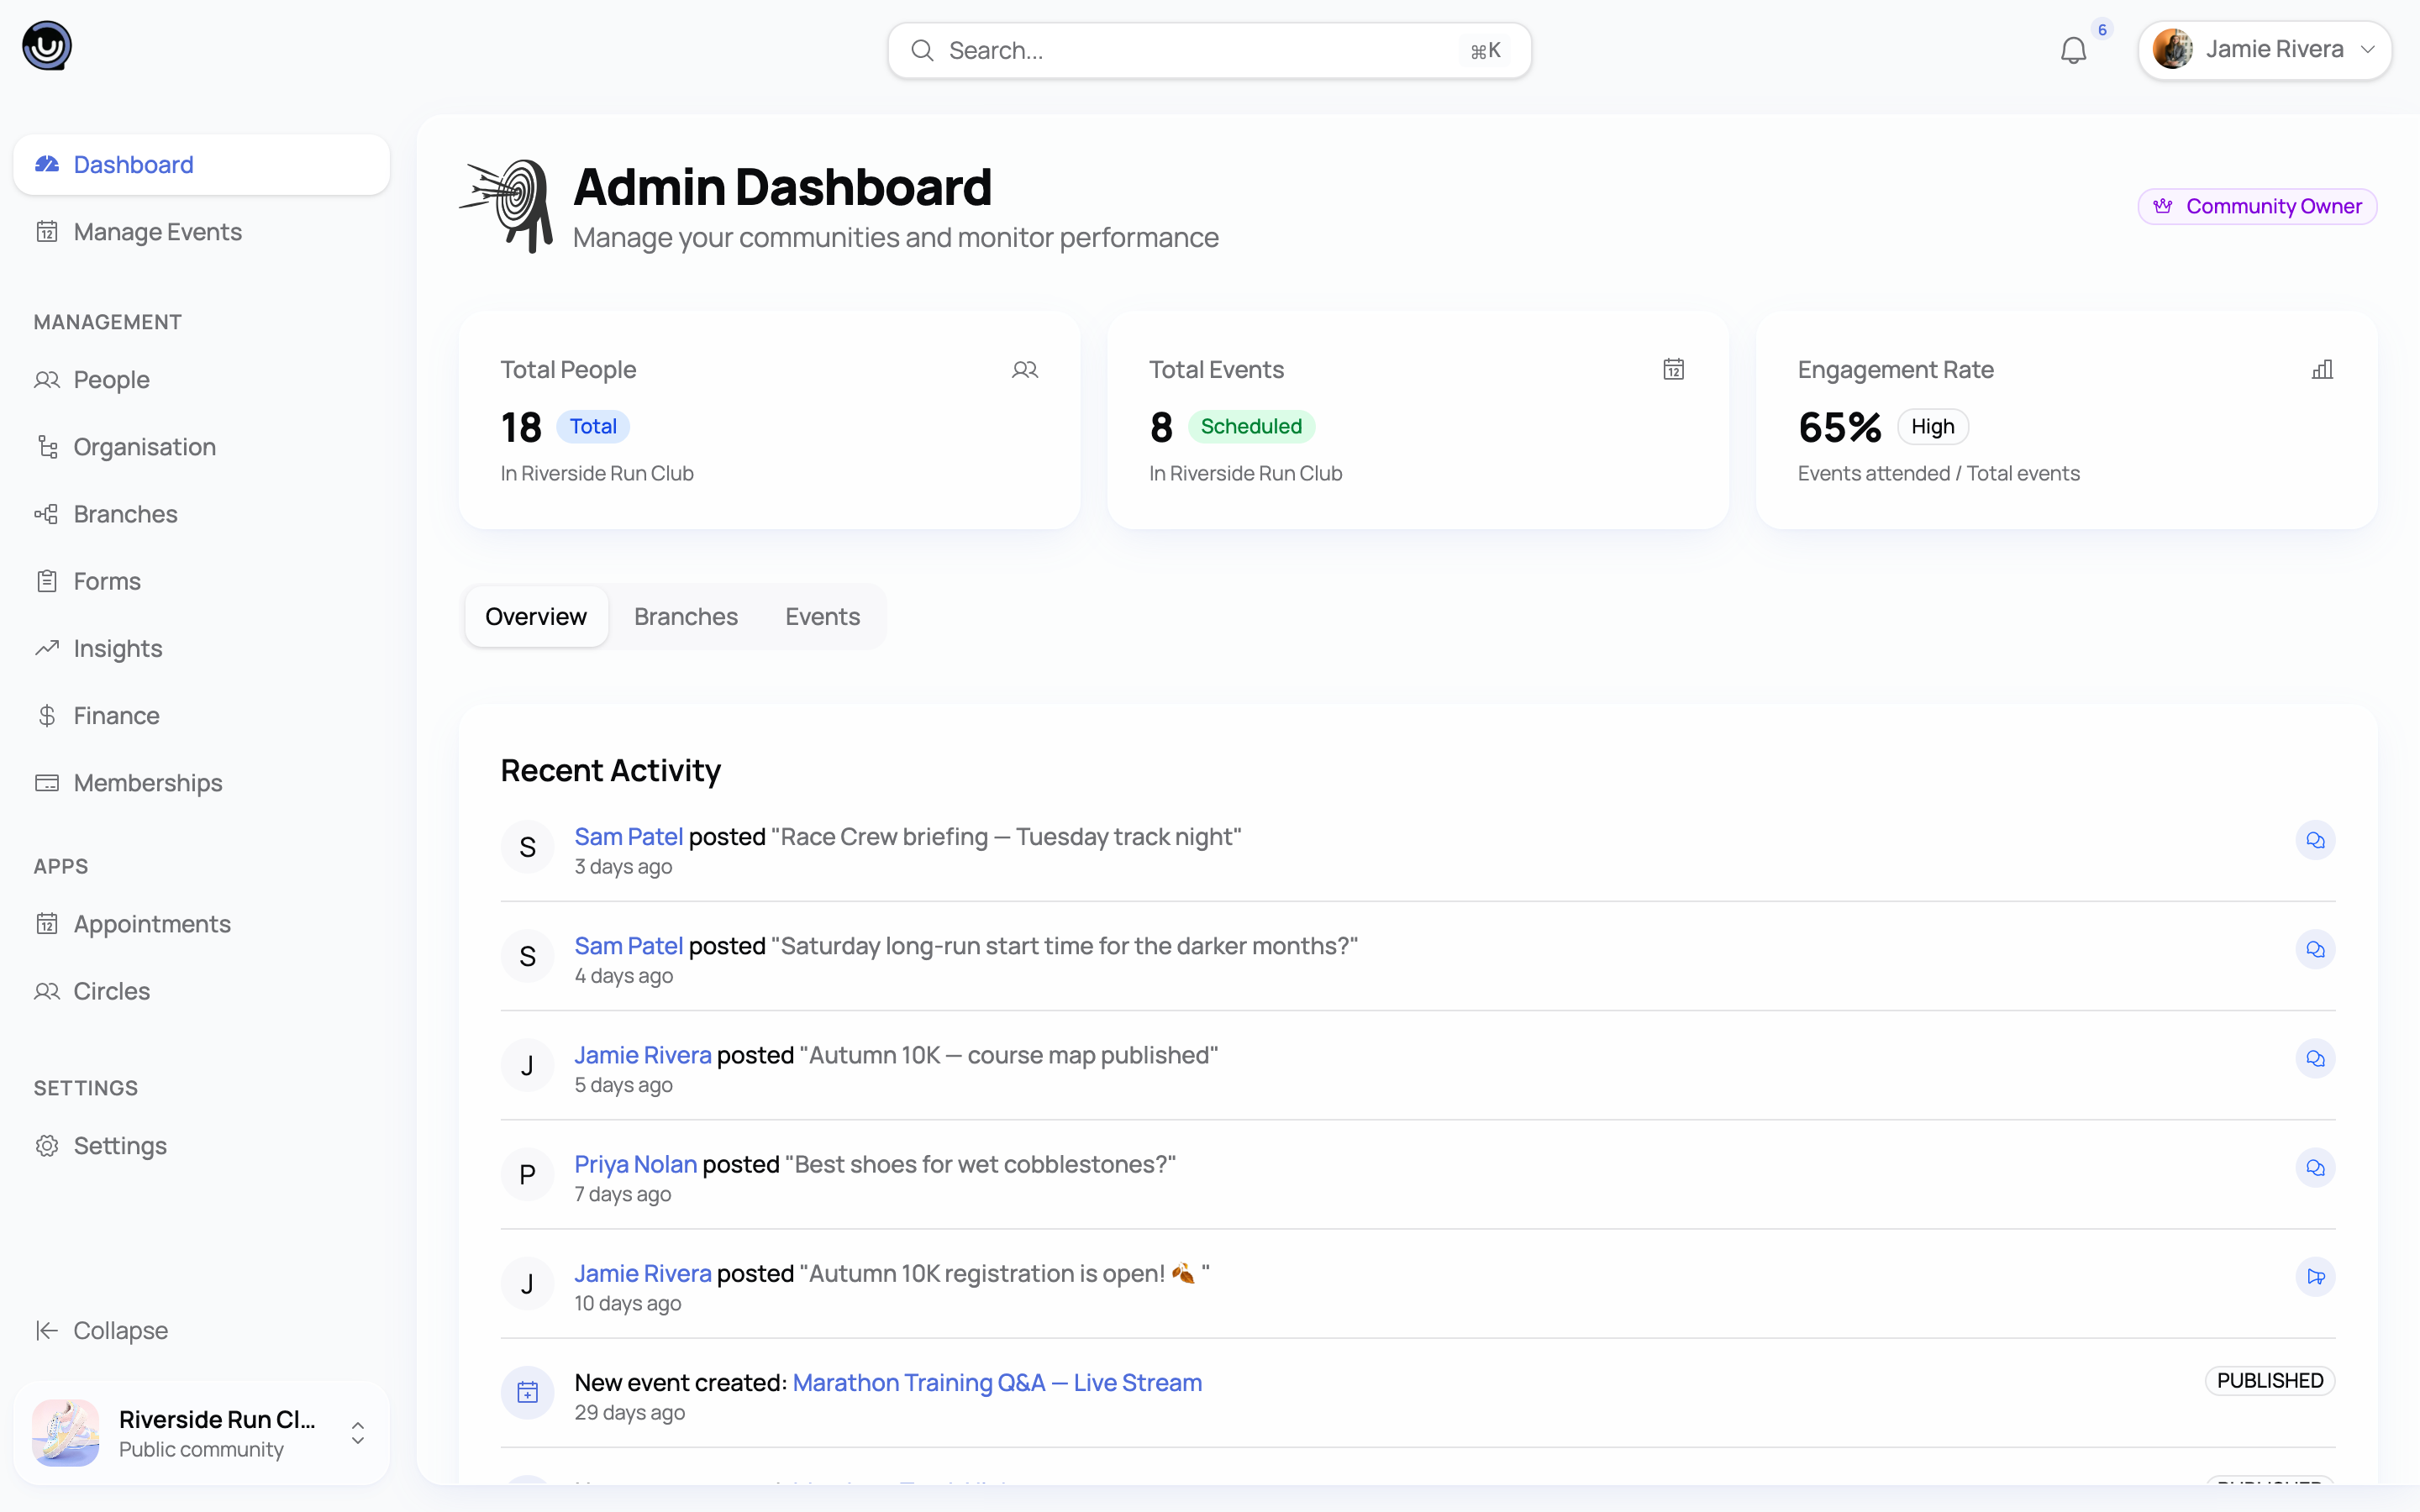
Task: Click into the Search field
Action: [1209, 50]
